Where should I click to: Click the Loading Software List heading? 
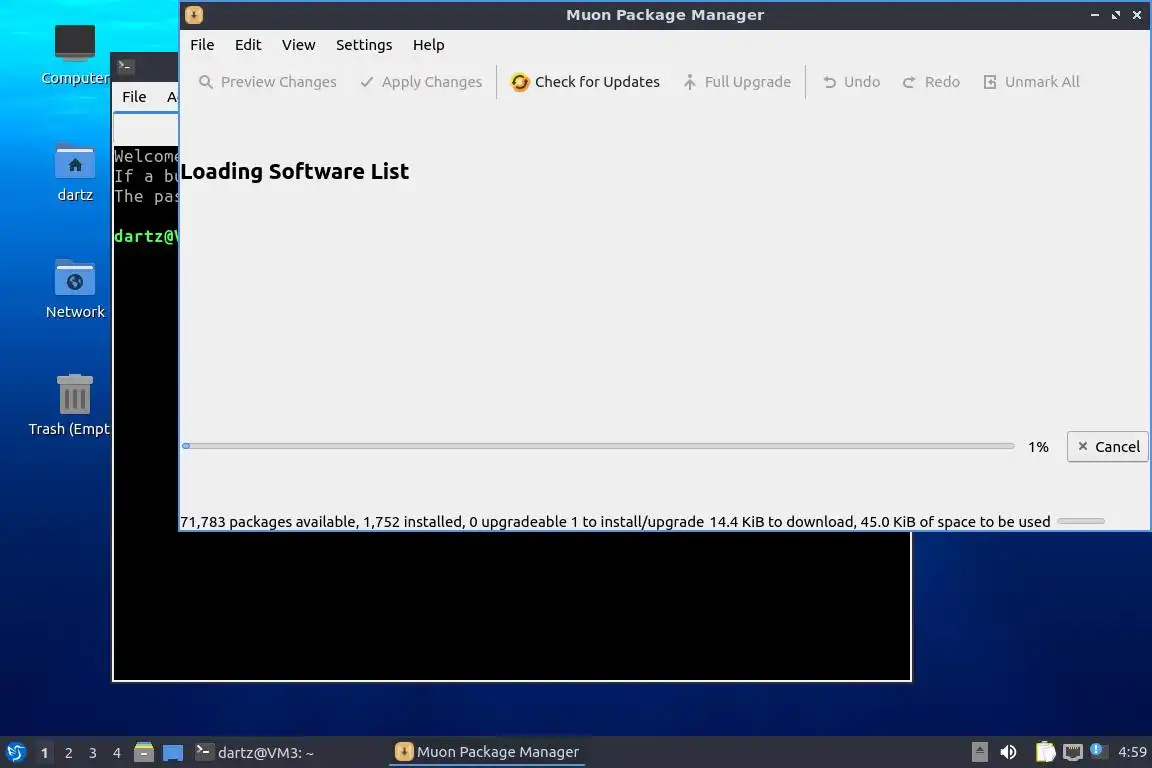pyautogui.click(x=295, y=171)
